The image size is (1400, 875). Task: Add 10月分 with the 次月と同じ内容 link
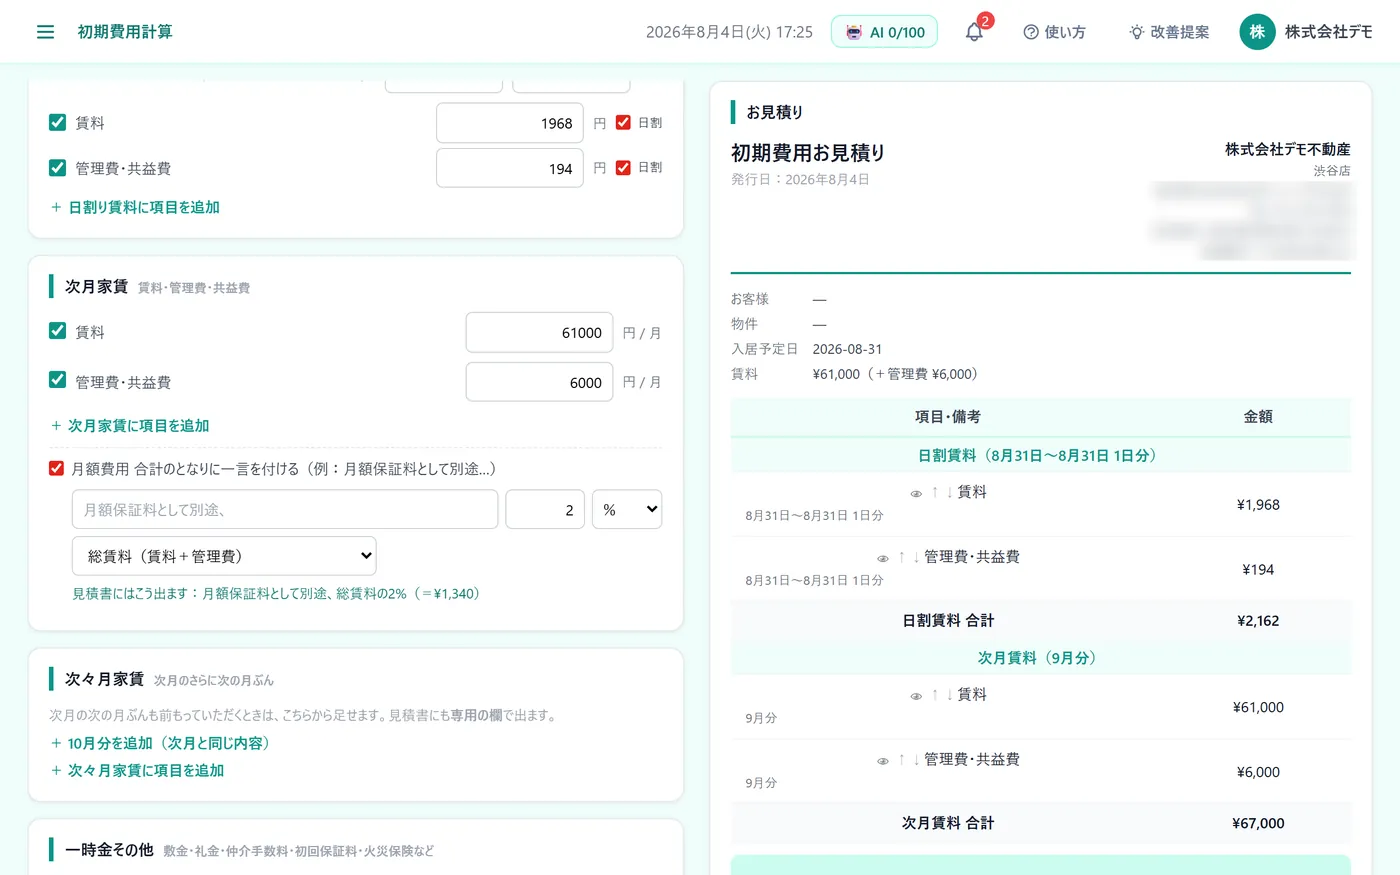point(160,743)
